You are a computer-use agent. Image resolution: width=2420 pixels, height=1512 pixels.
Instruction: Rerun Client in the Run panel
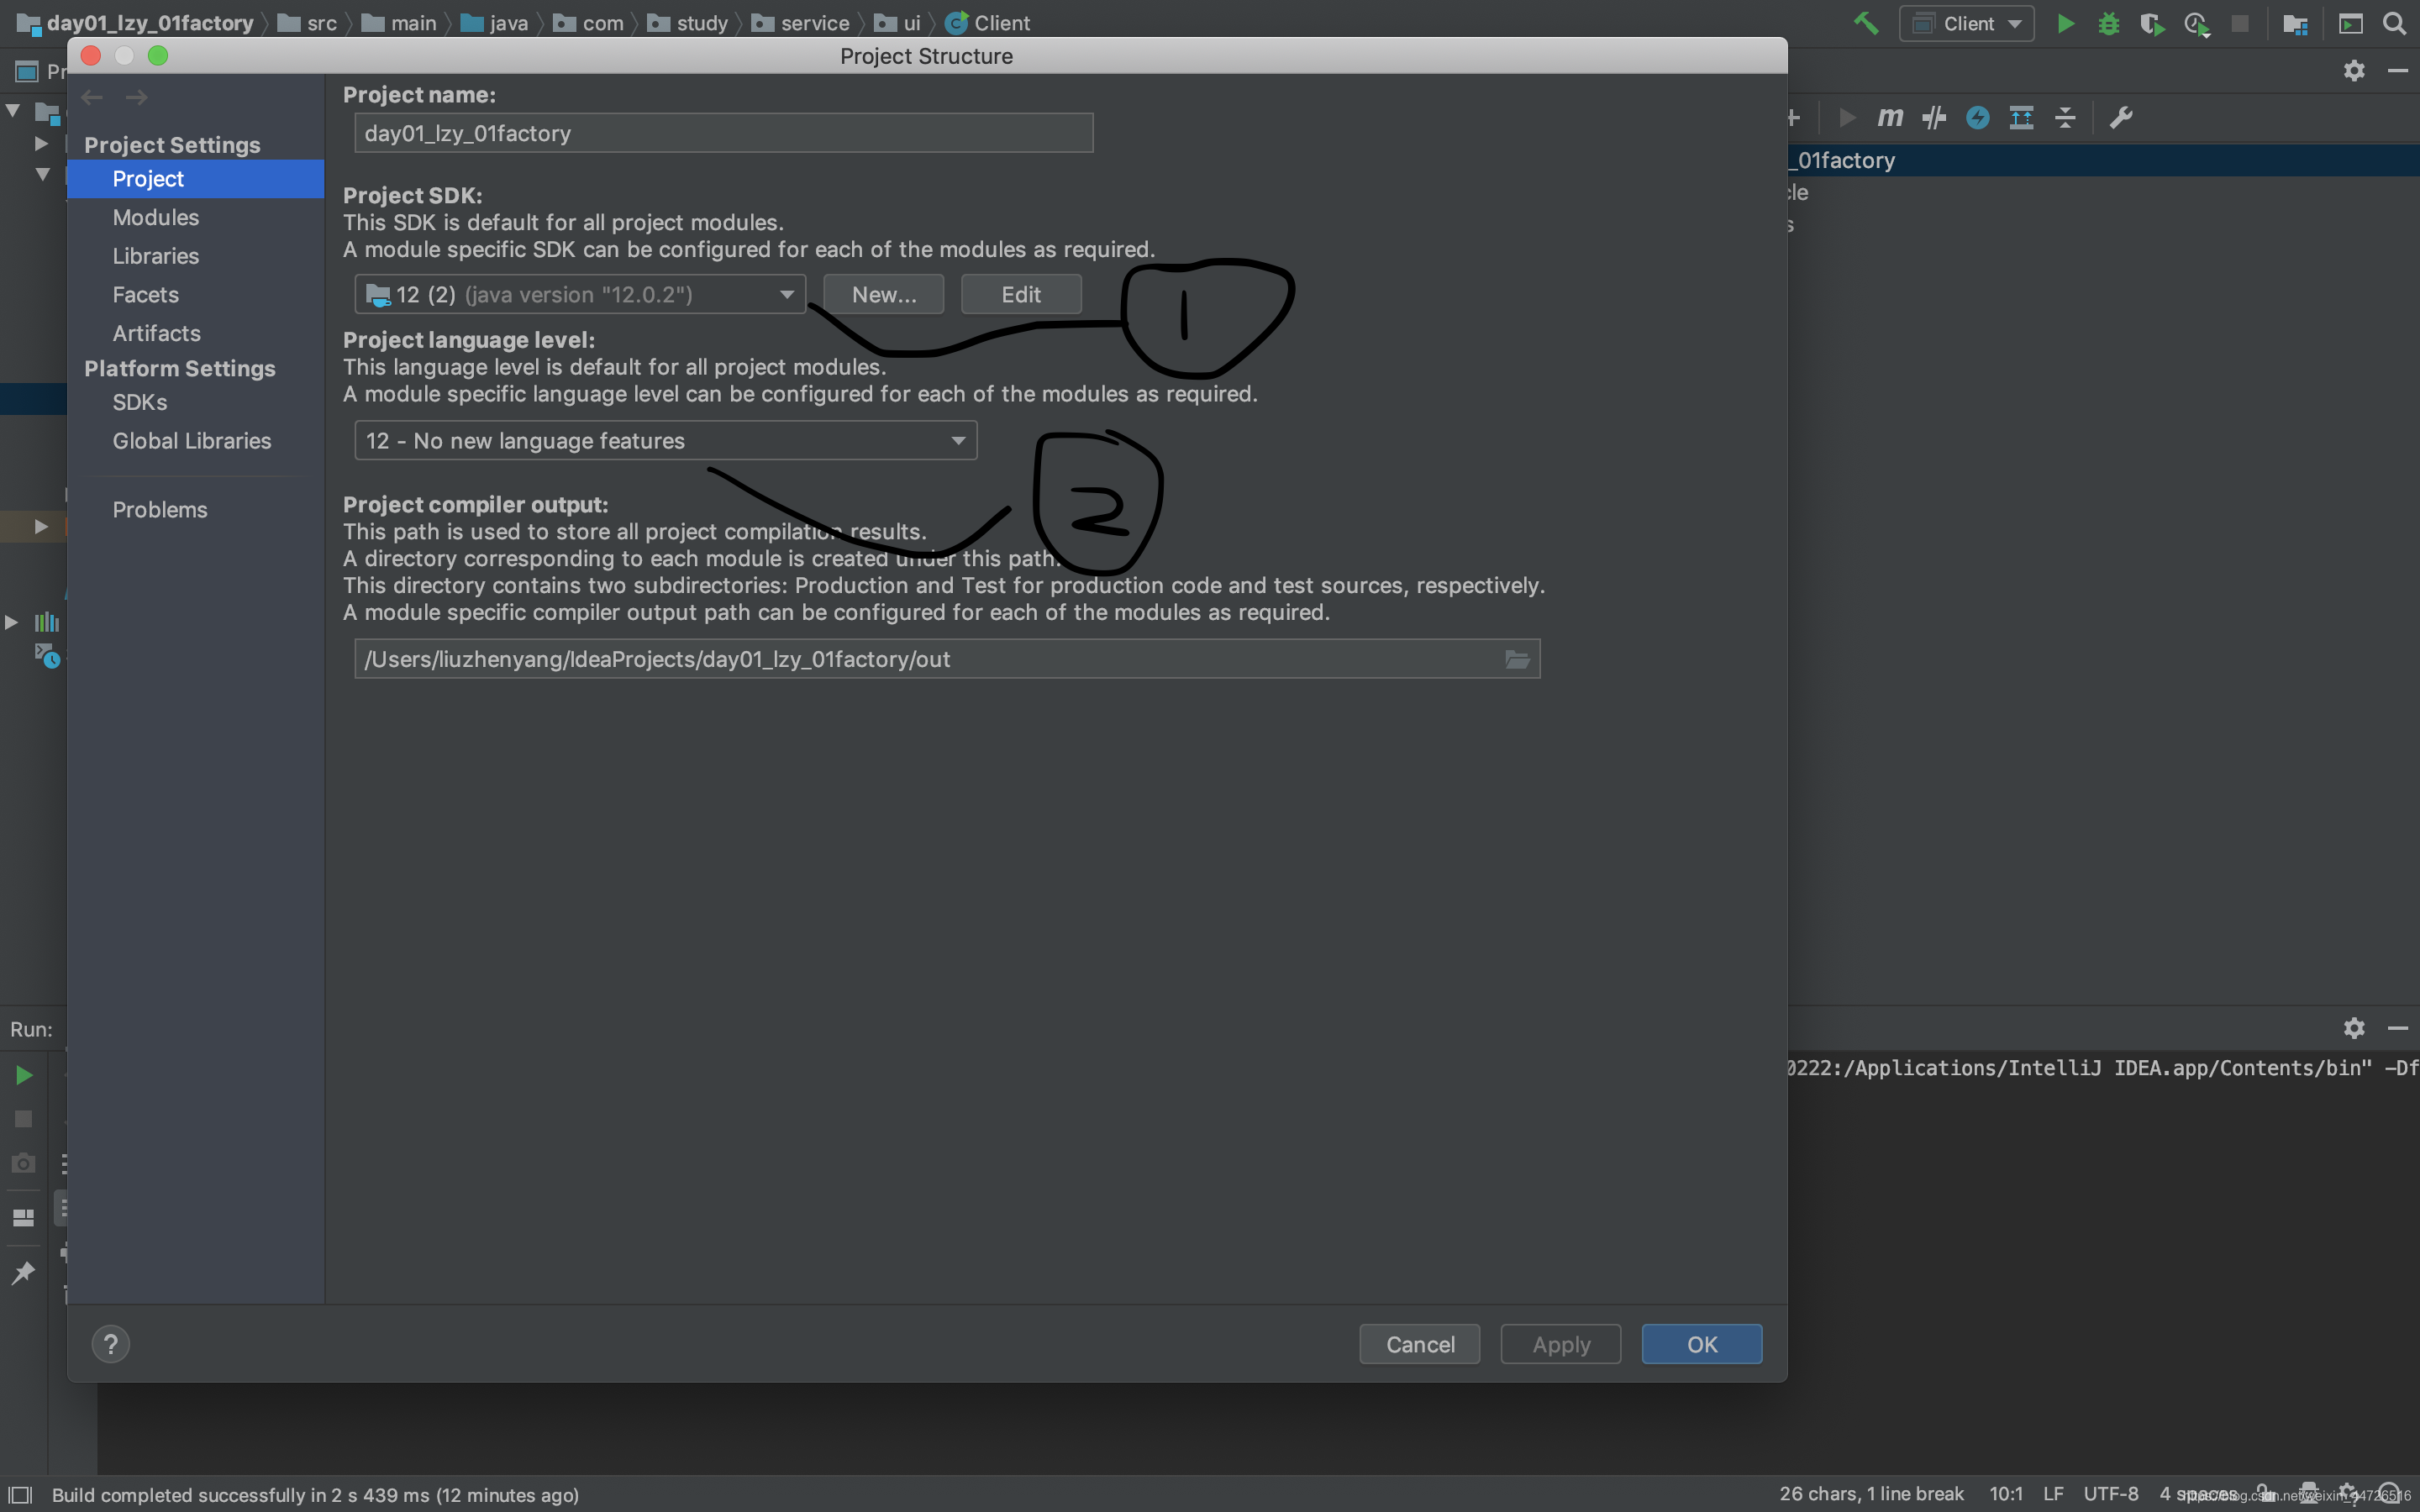point(23,1075)
